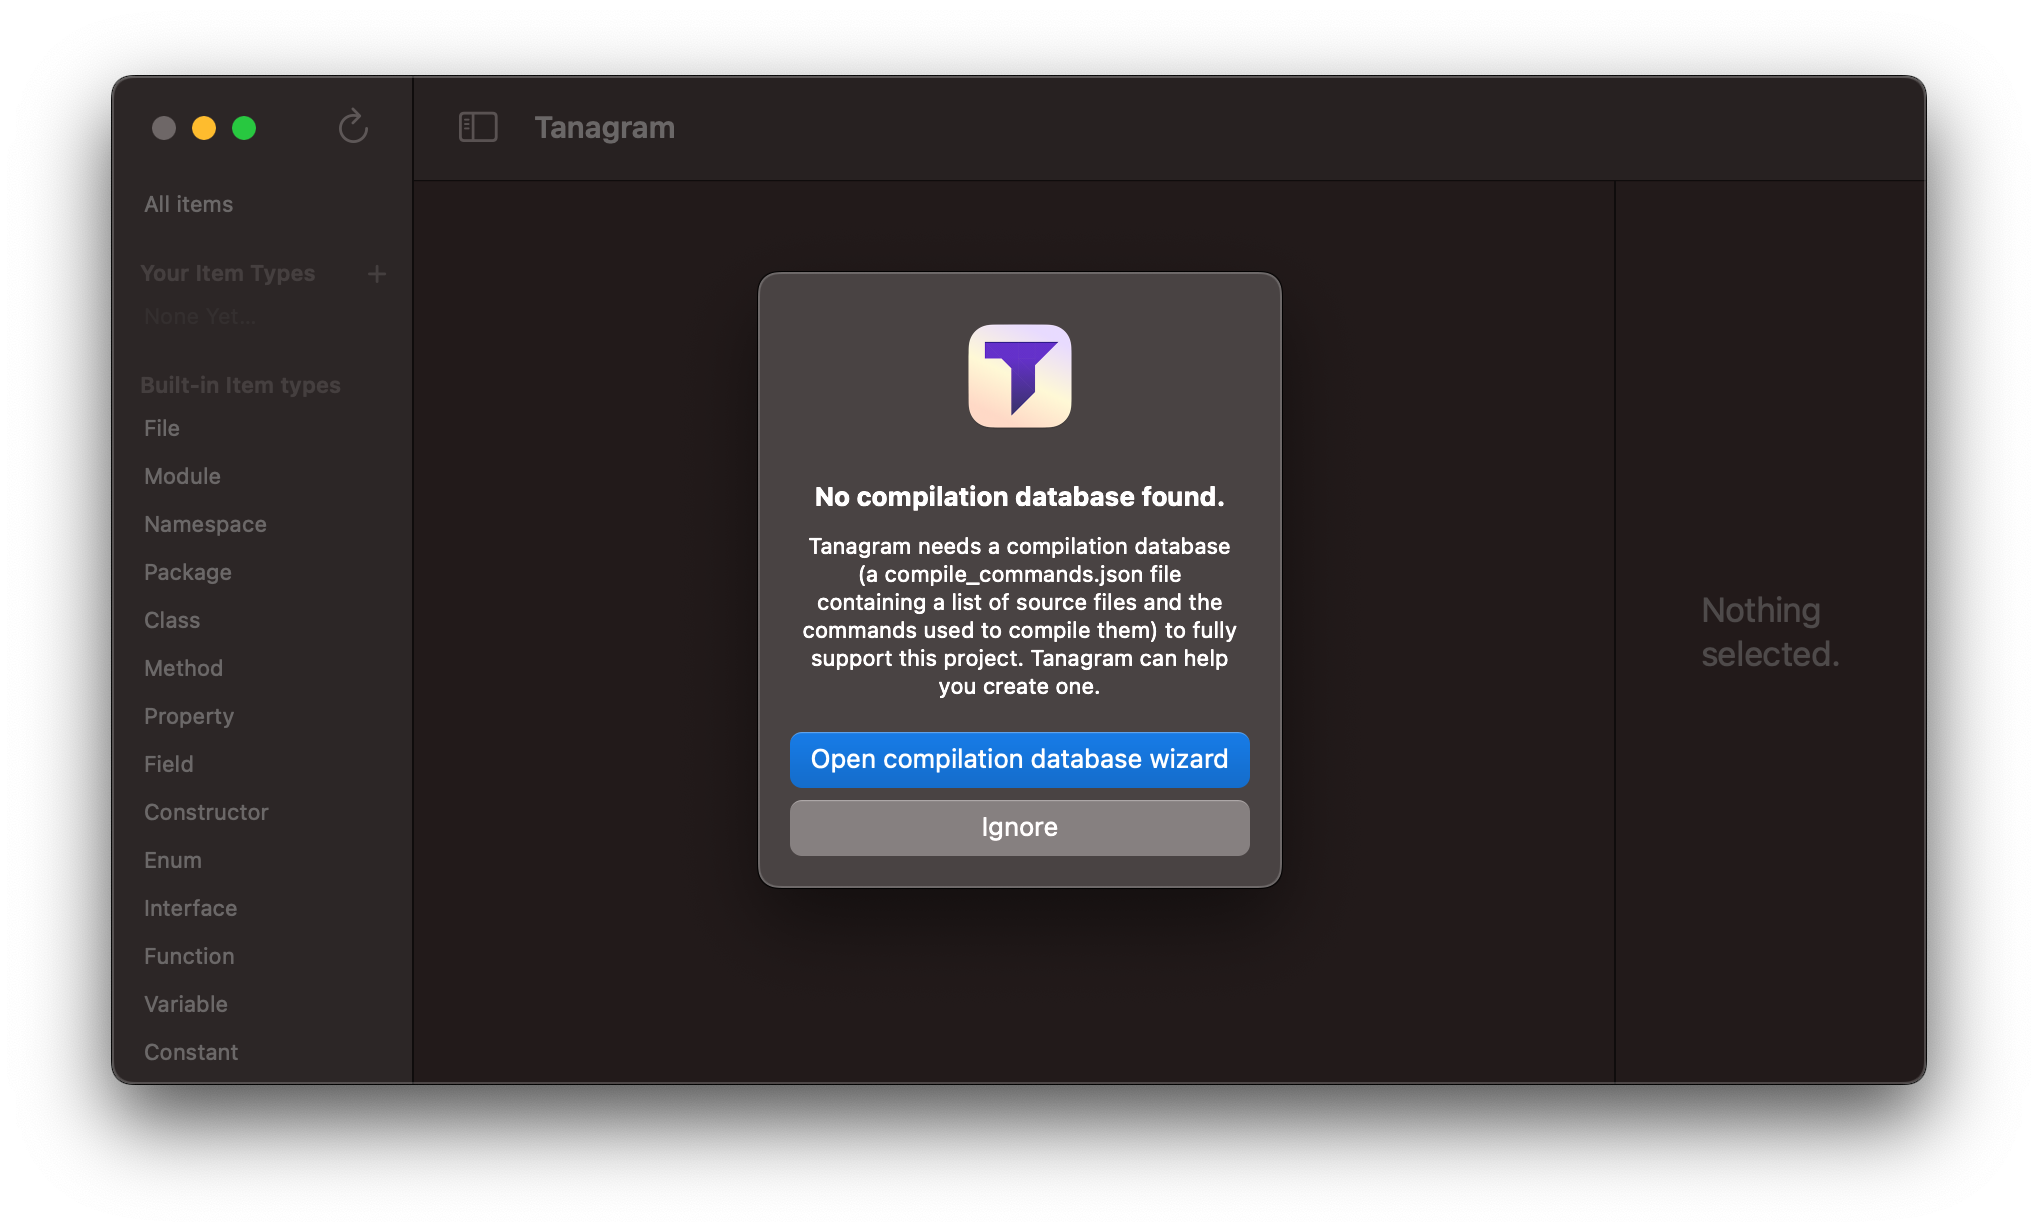
Task: Select the File item type
Action: pos(162,428)
